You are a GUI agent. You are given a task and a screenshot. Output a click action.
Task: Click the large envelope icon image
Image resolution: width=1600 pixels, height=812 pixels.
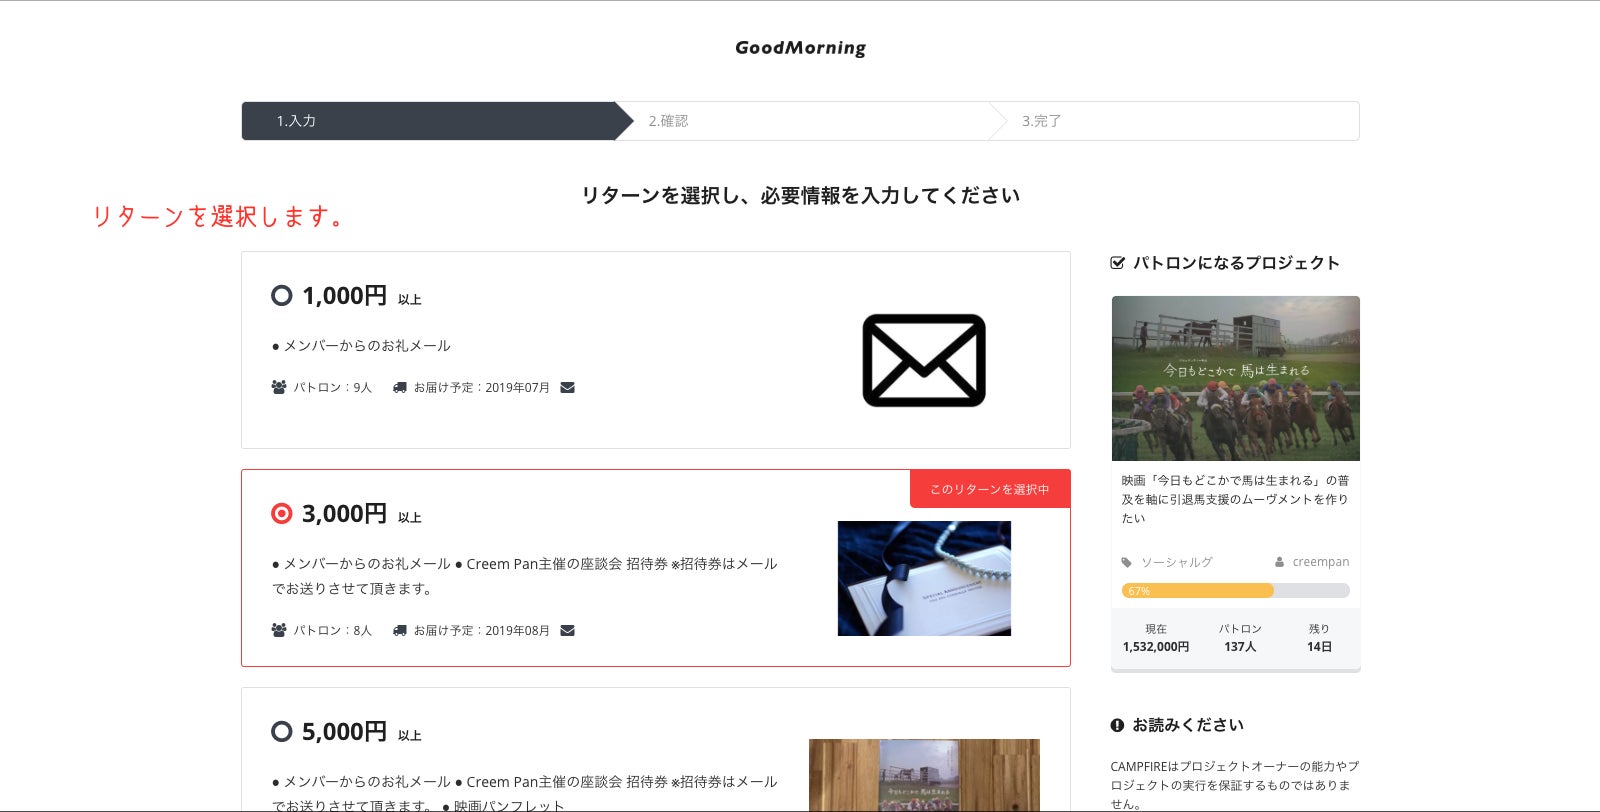tap(924, 360)
